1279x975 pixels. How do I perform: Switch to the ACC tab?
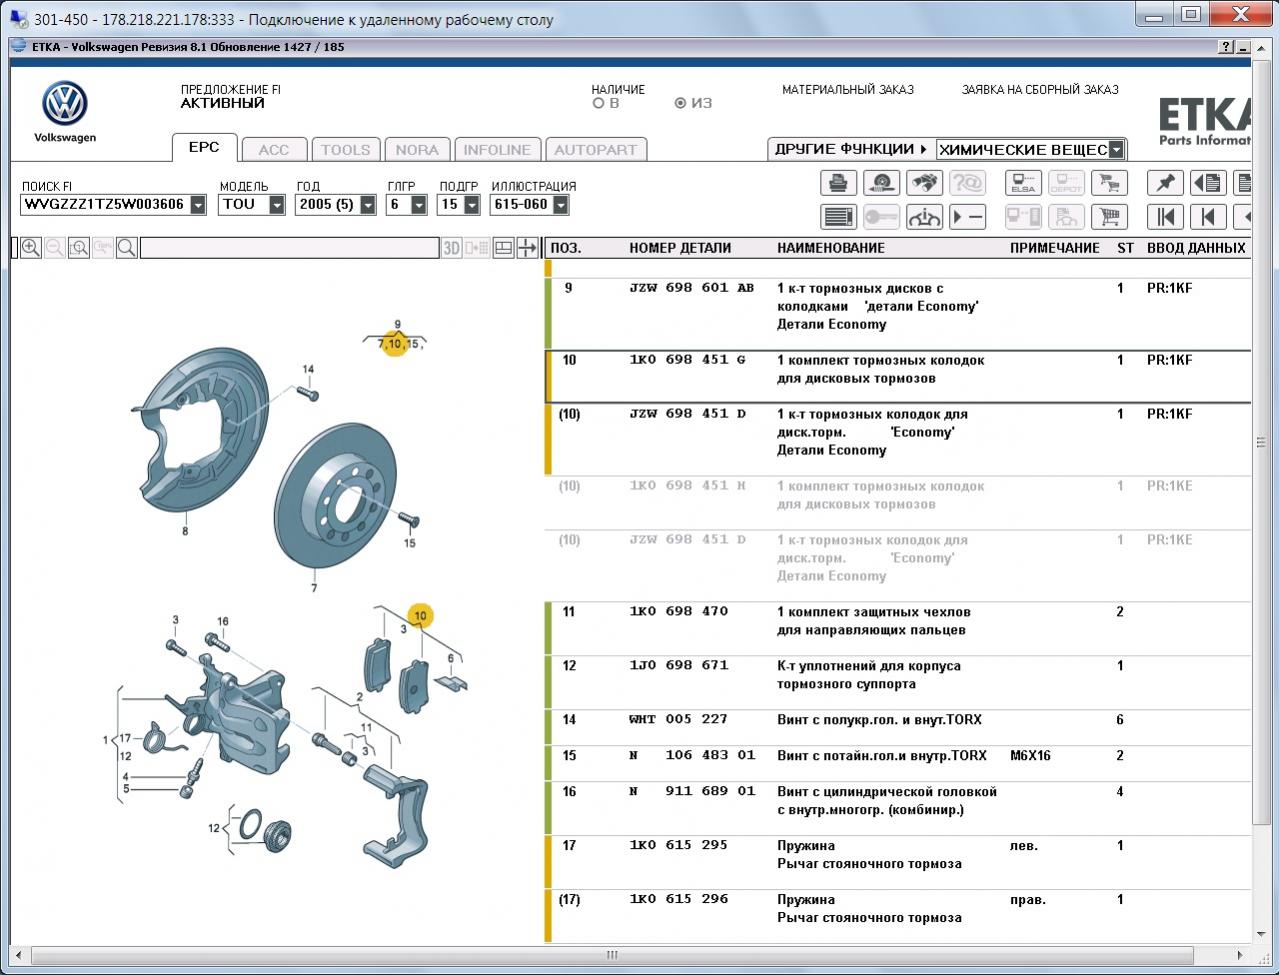pos(274,150)
